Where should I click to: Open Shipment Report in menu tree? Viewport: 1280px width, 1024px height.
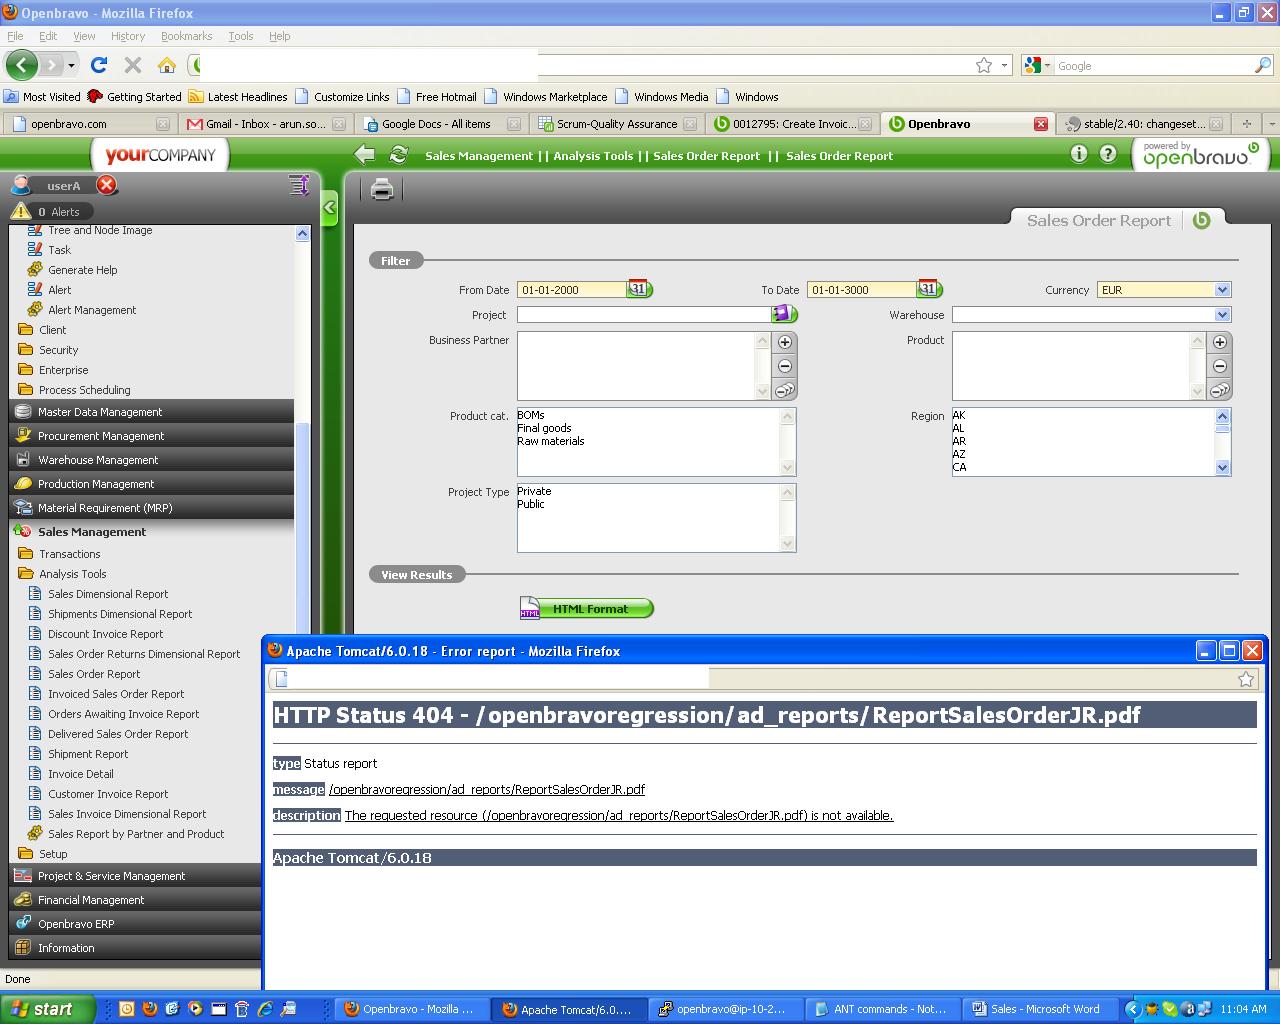pyautogui.click(x=88, y=754)
